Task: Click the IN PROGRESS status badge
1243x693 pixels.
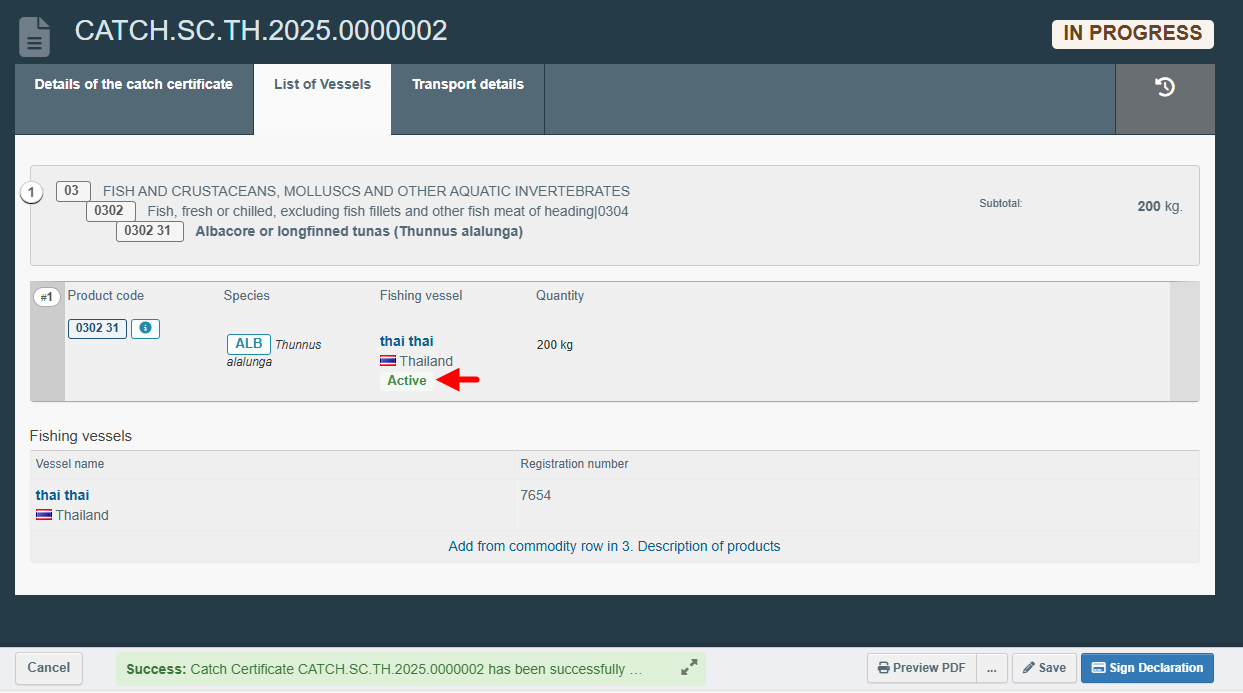Action: 1132,34
